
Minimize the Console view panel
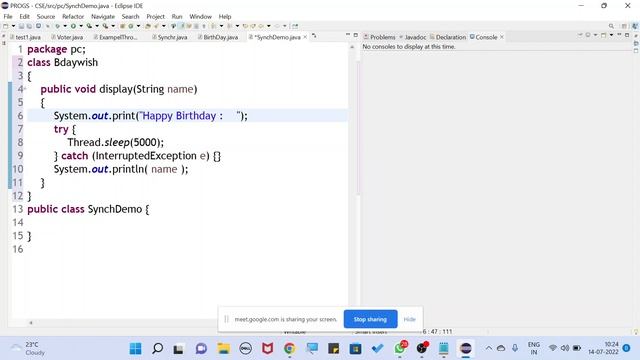click(619, 35)
